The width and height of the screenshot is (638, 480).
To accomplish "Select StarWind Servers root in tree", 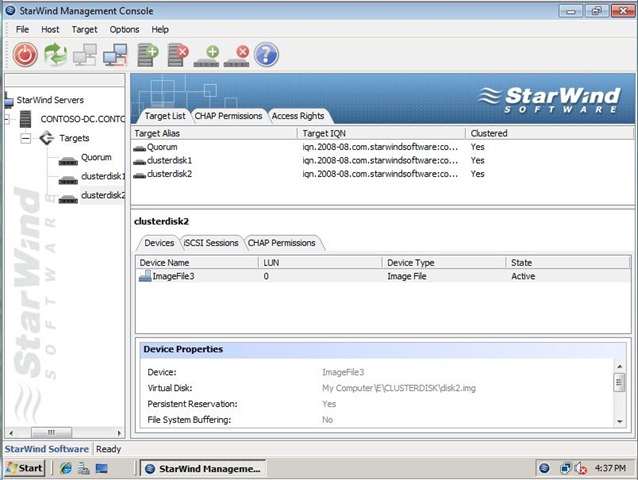I will coord(50,100).
